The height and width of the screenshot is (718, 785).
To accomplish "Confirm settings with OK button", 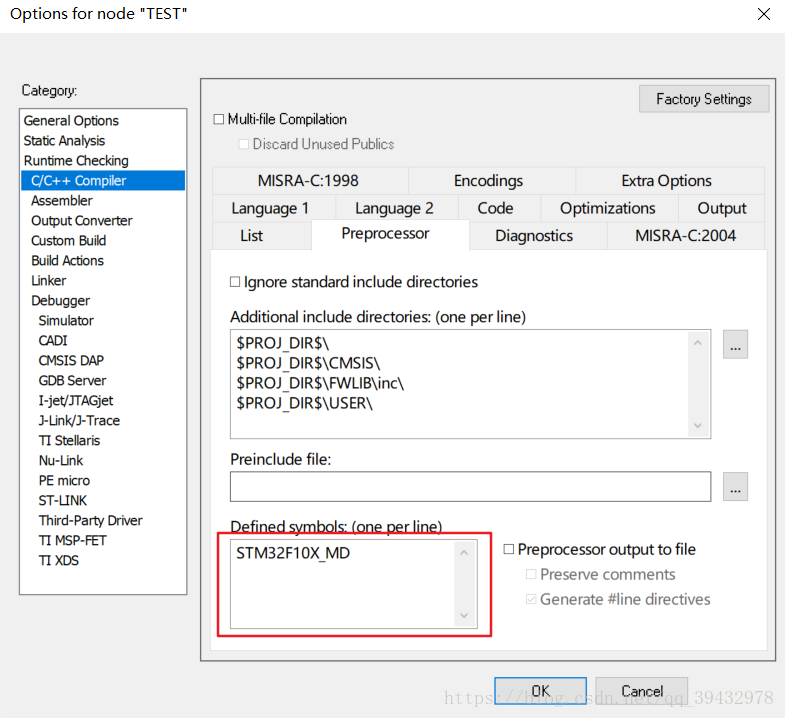I will tap(540, 691).
